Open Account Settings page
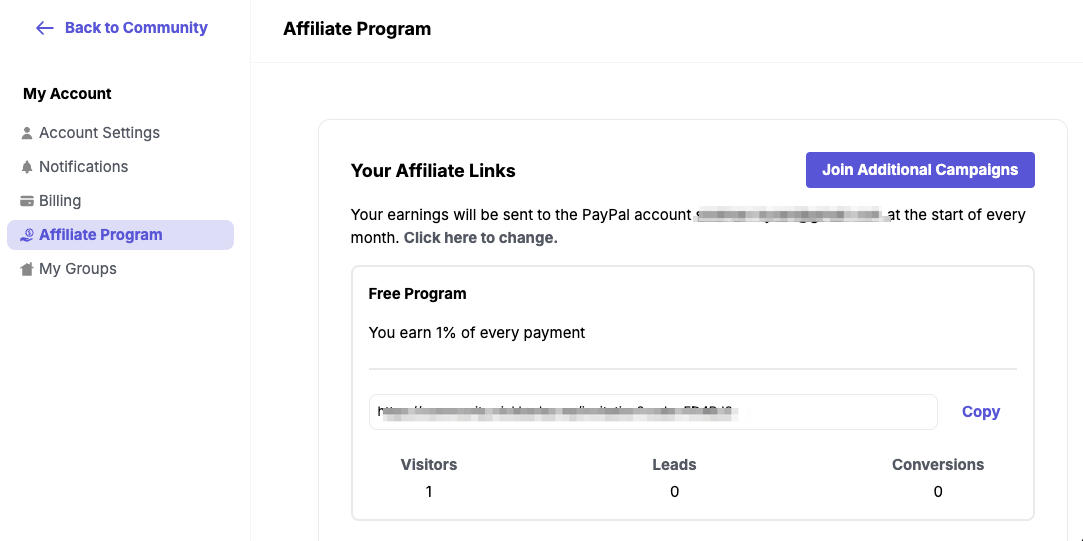The image size is (1083, 541). coord(99,133)
